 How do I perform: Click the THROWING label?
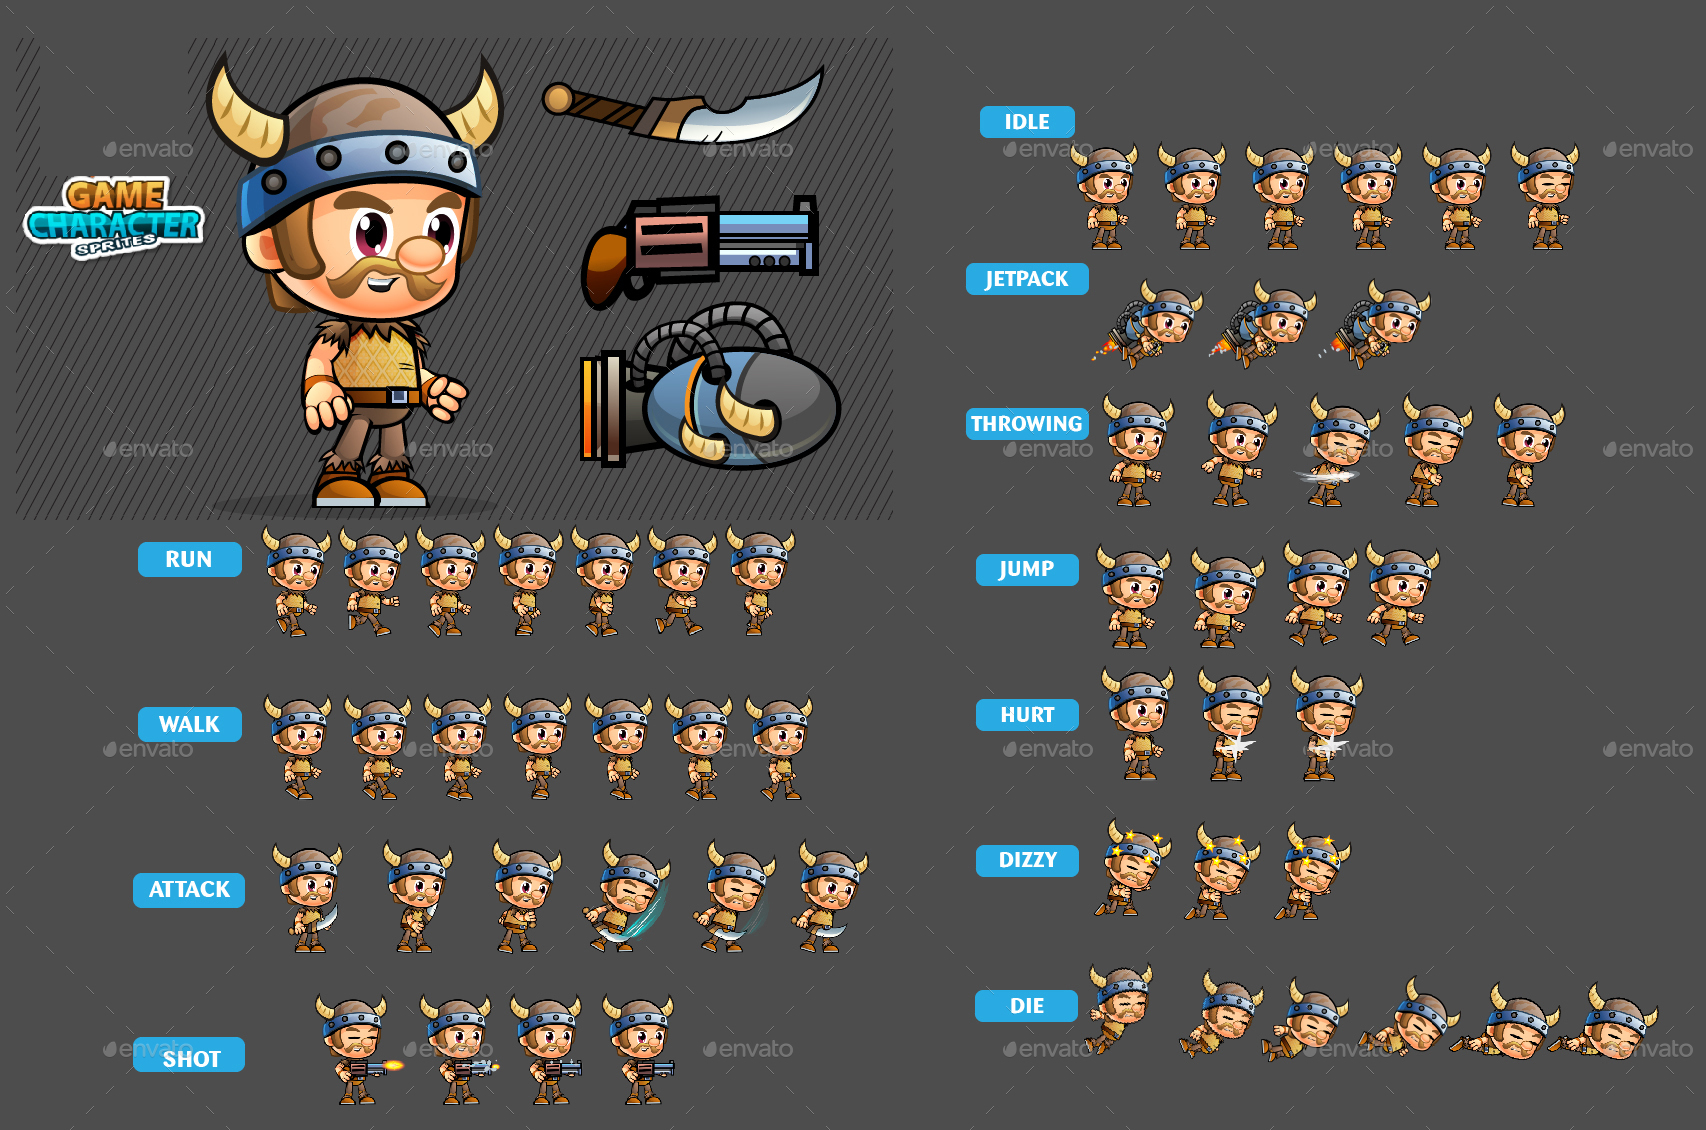click(1026, 423)
